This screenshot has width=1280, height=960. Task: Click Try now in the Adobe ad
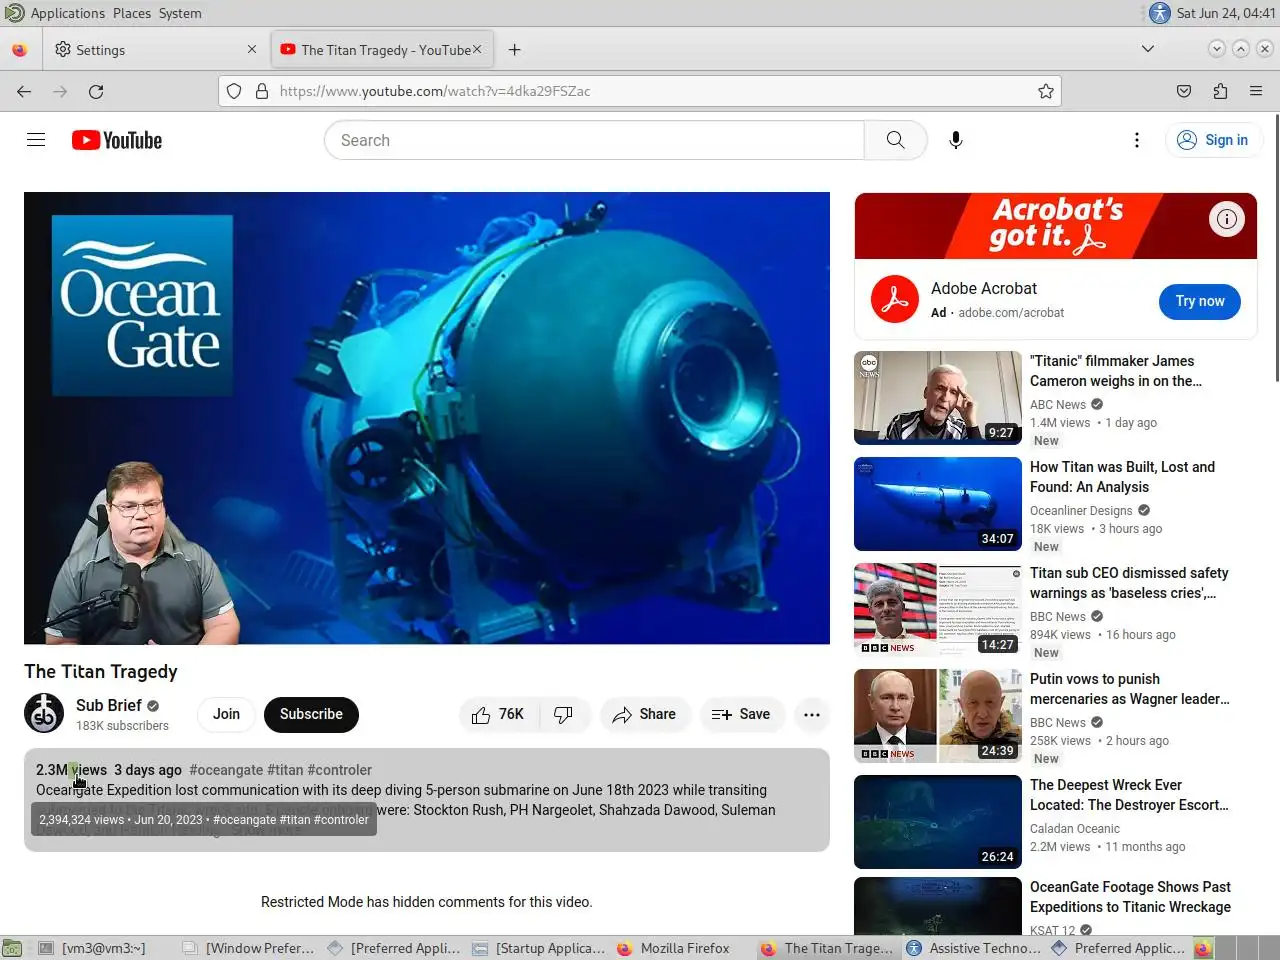pos(1200,301)
